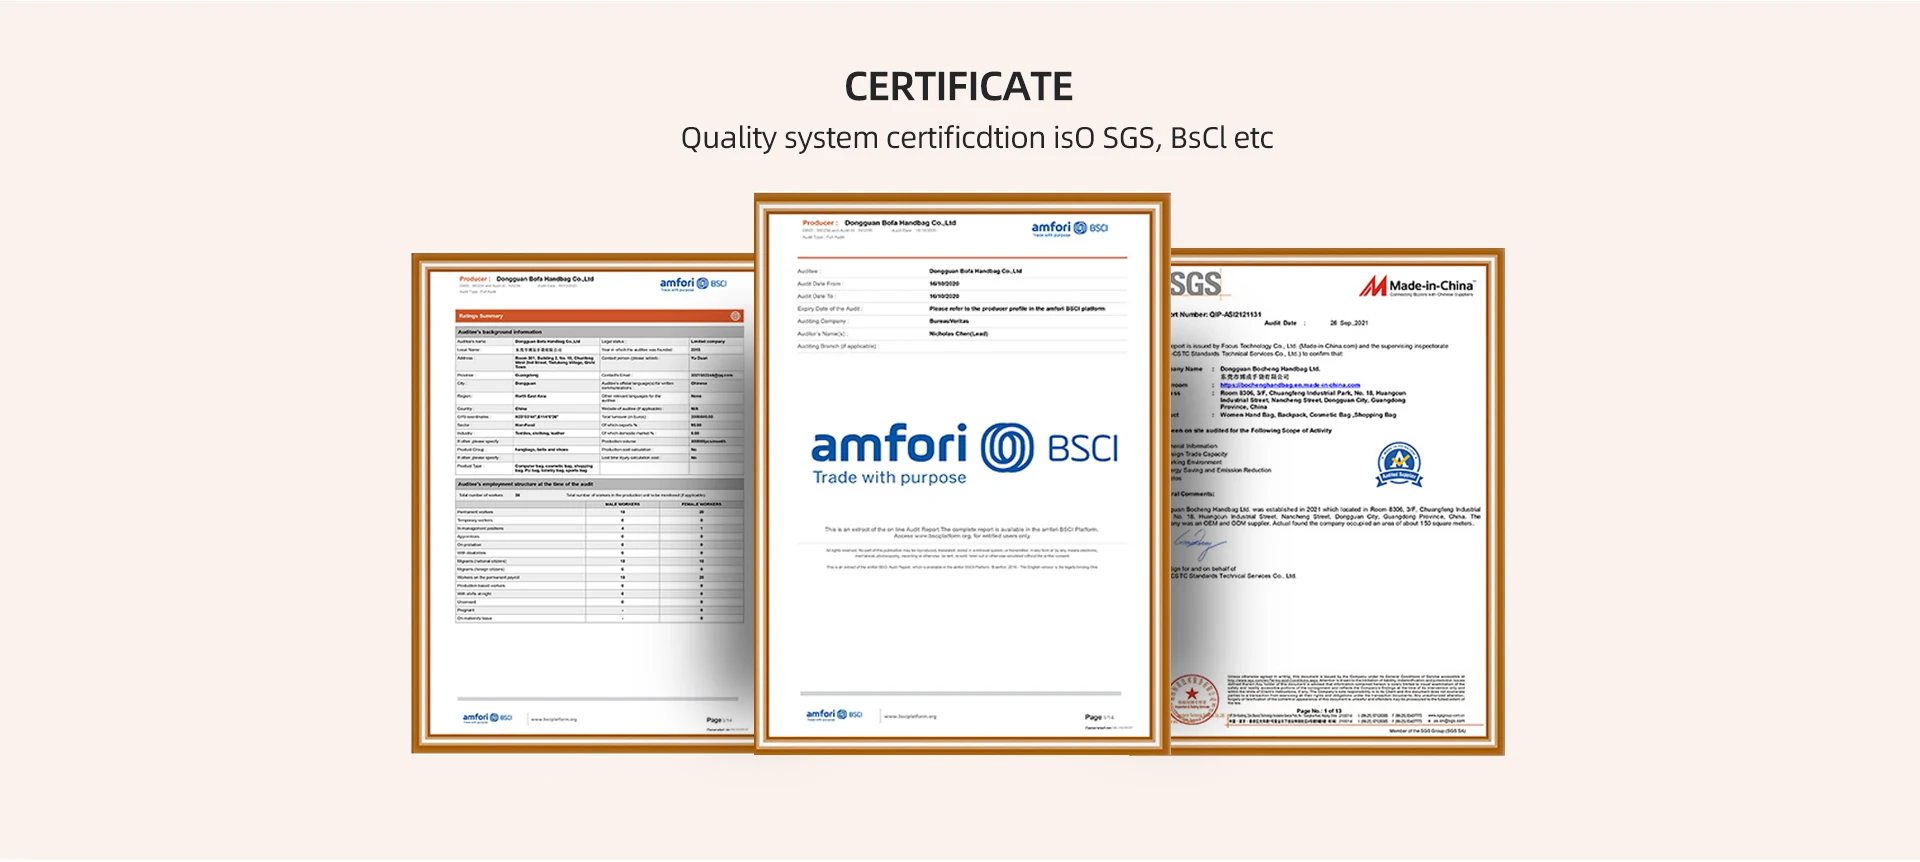
Task: Click the Quality system certification subtitle
Action: (x=976, y=138)
